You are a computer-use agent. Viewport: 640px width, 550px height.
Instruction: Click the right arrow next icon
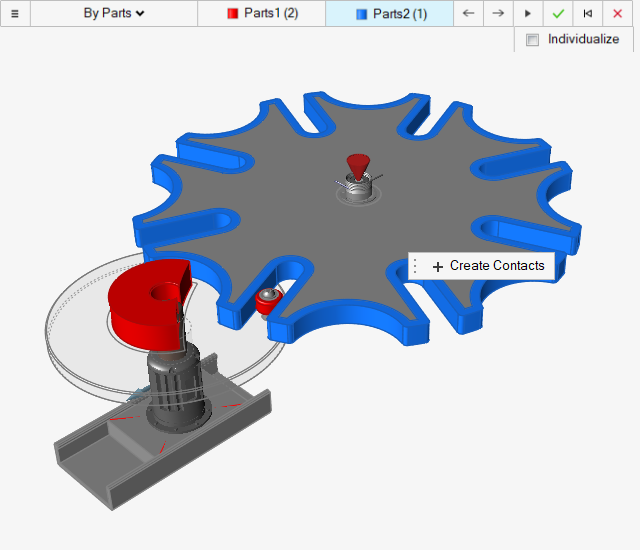(x=498, y=13)
